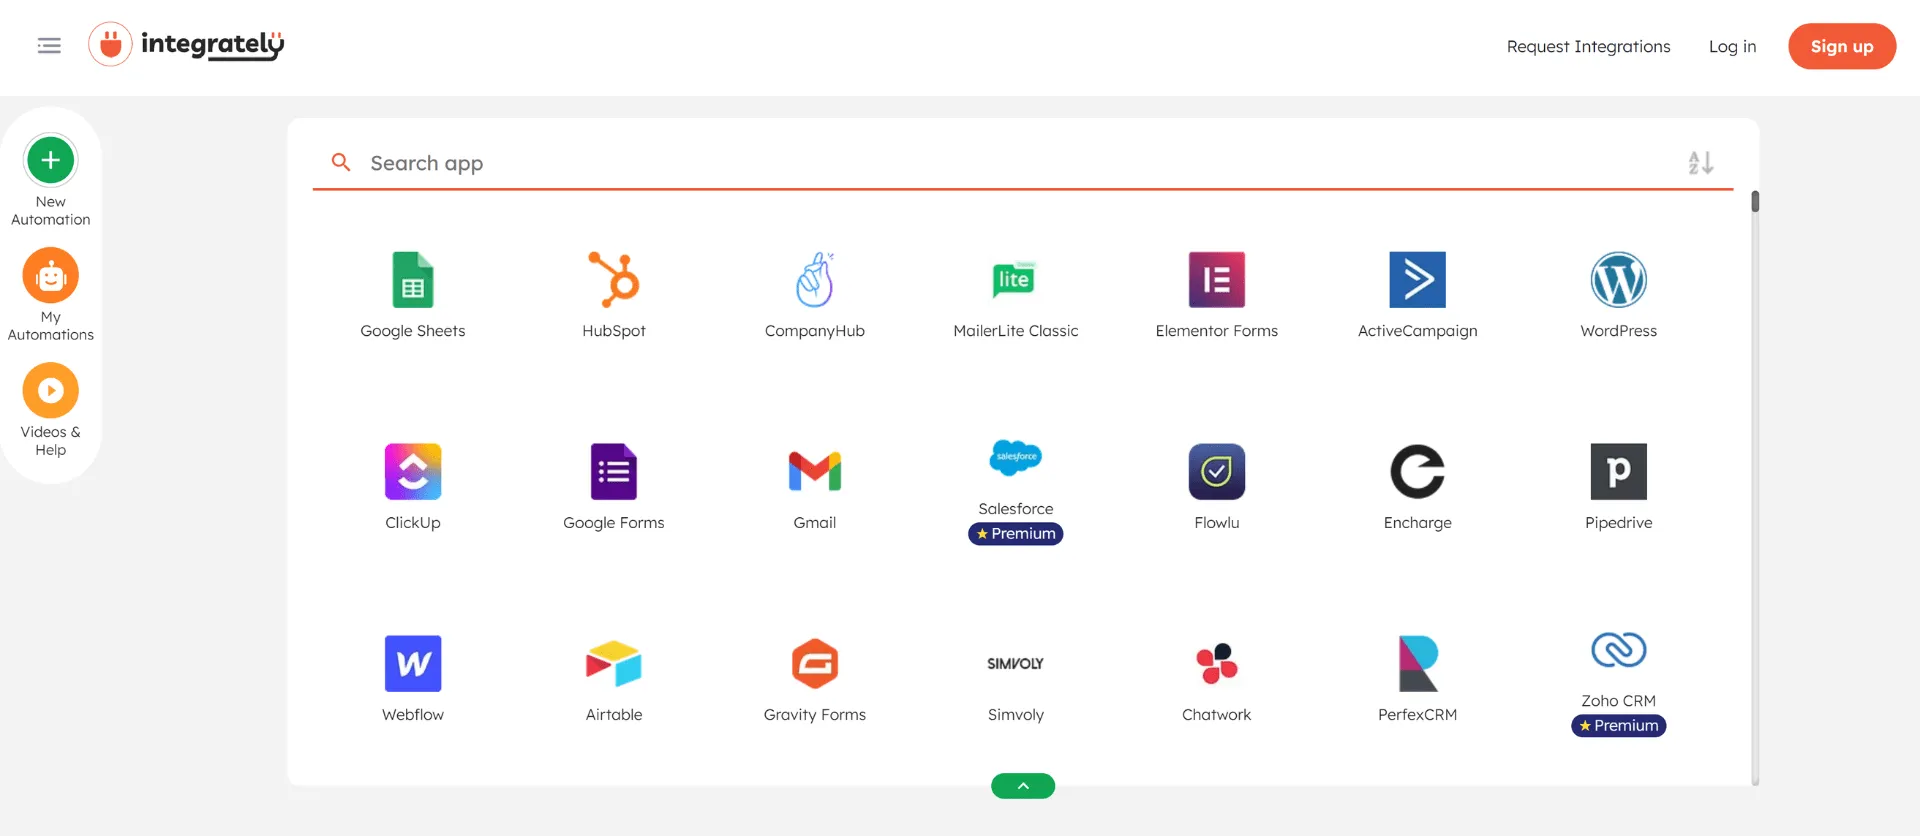Click the "Pipedrive" label

tap(1619, 523)
